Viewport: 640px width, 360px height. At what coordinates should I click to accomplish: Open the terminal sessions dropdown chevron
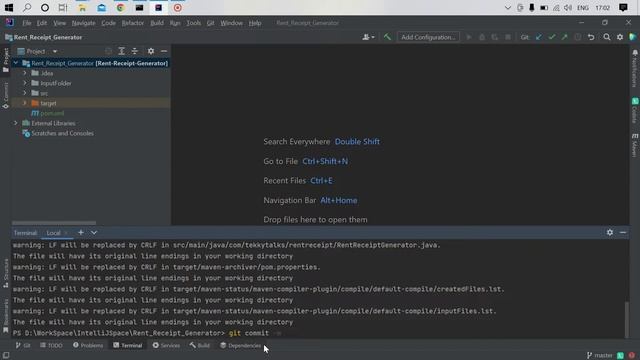[x=94, y=232]
